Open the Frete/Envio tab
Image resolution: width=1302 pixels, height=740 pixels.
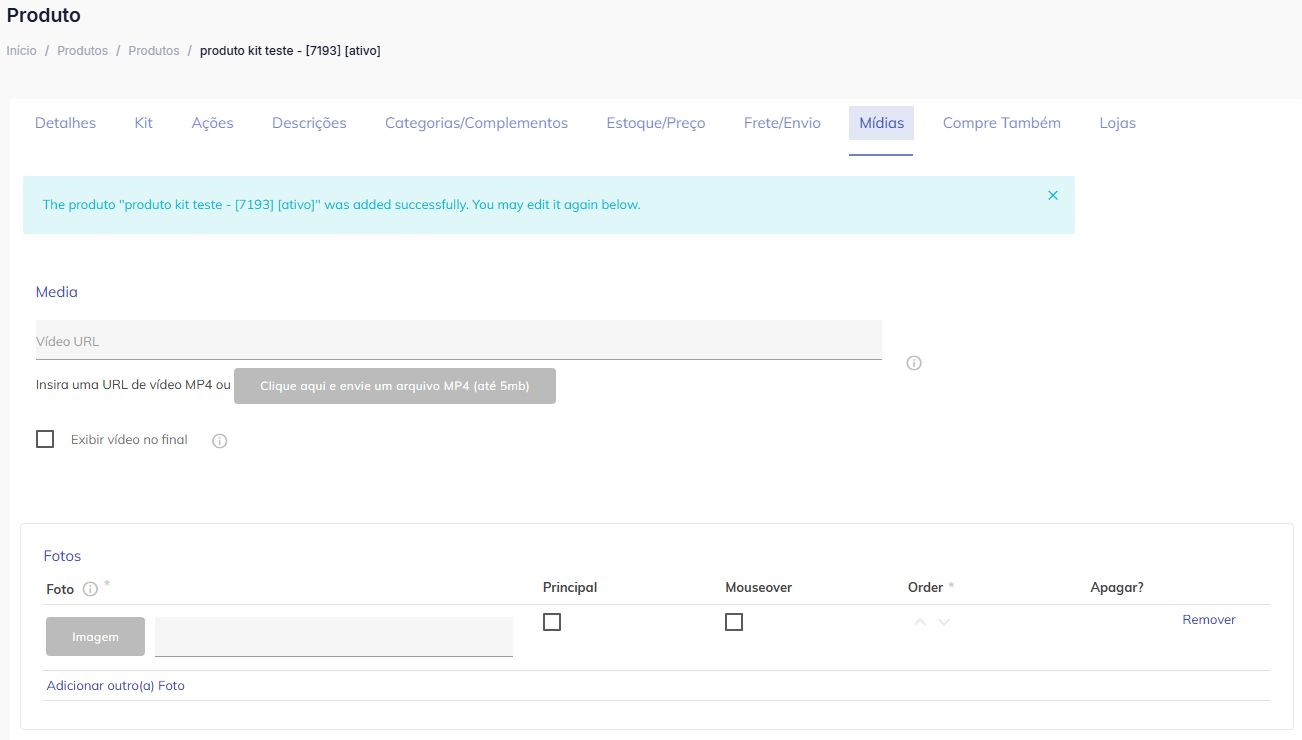(782, 123)
